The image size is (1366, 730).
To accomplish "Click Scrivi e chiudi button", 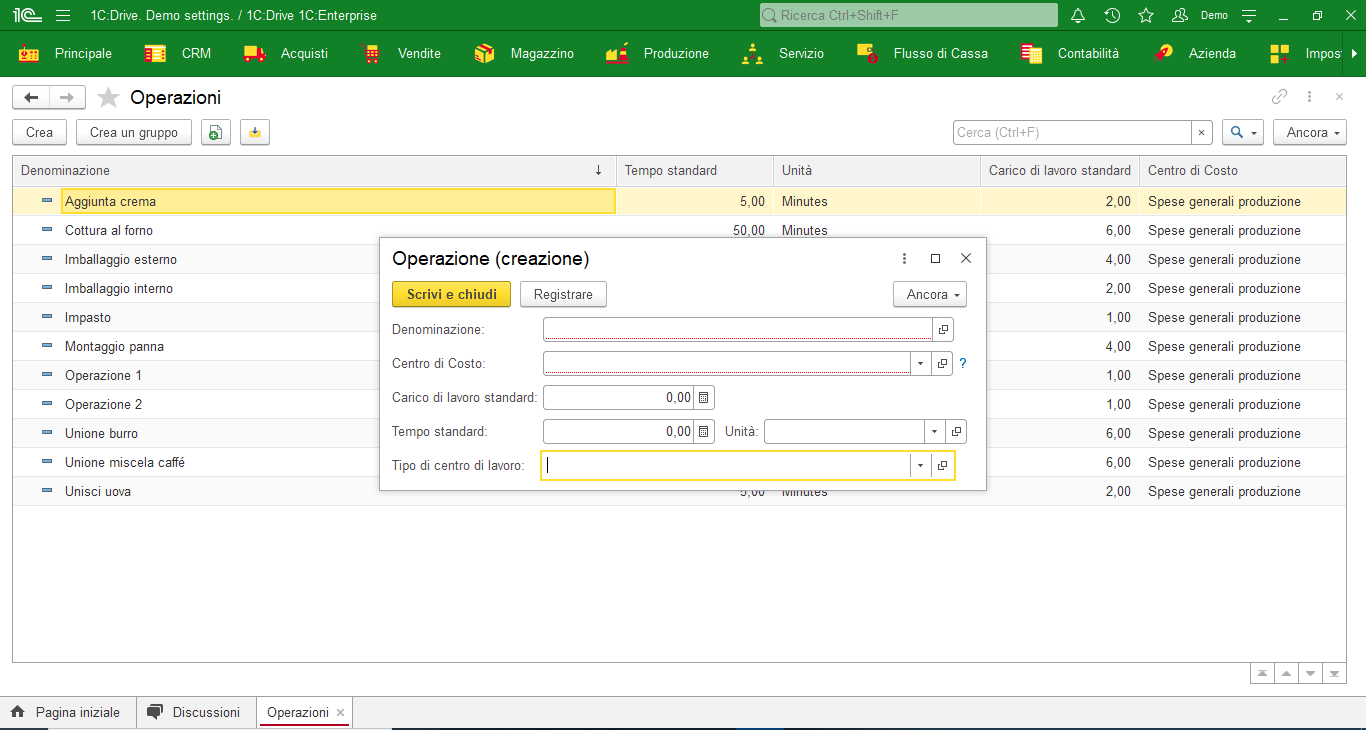I will (452, 294).
